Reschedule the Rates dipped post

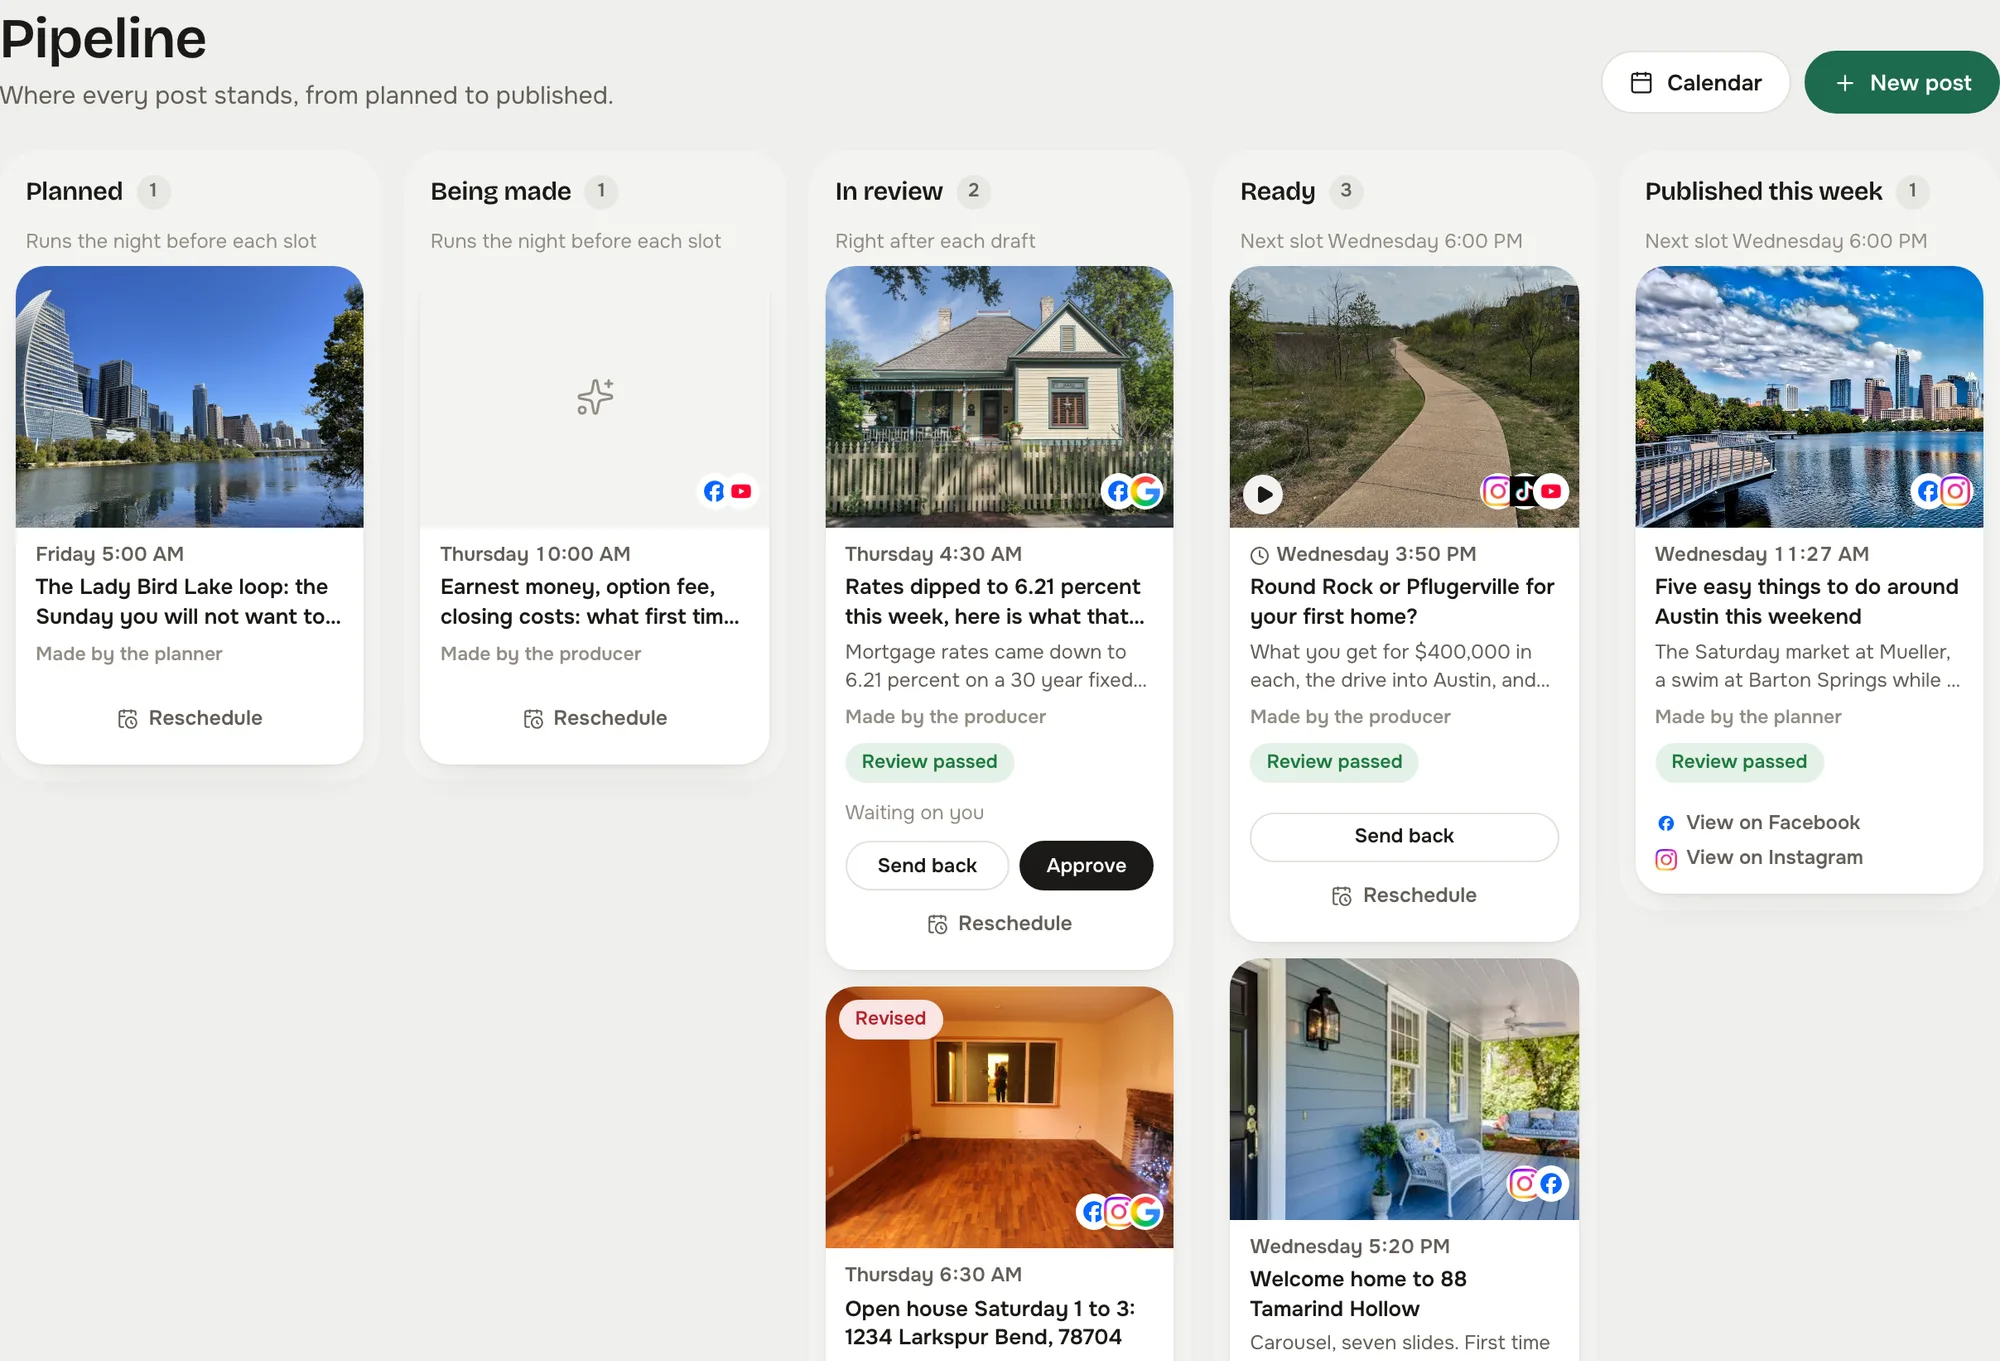point(1000,923)
